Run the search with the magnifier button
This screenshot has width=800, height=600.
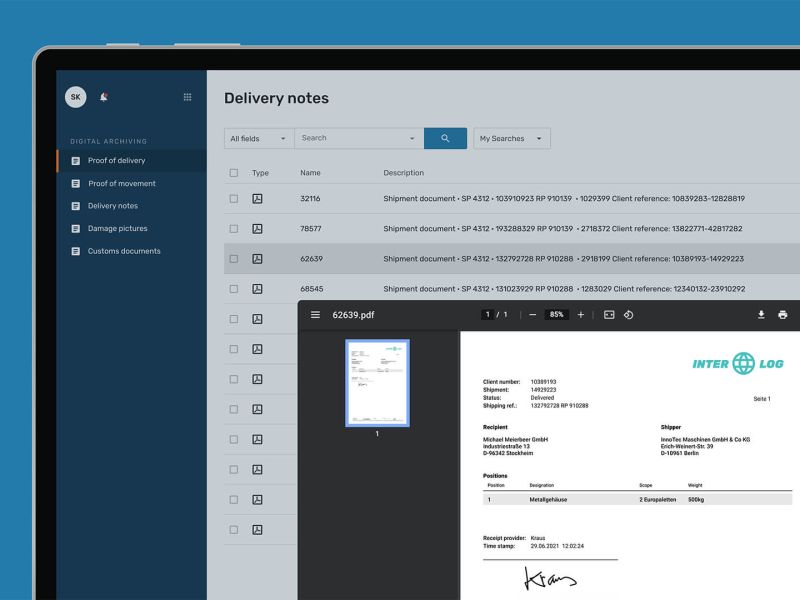(445, 138)
